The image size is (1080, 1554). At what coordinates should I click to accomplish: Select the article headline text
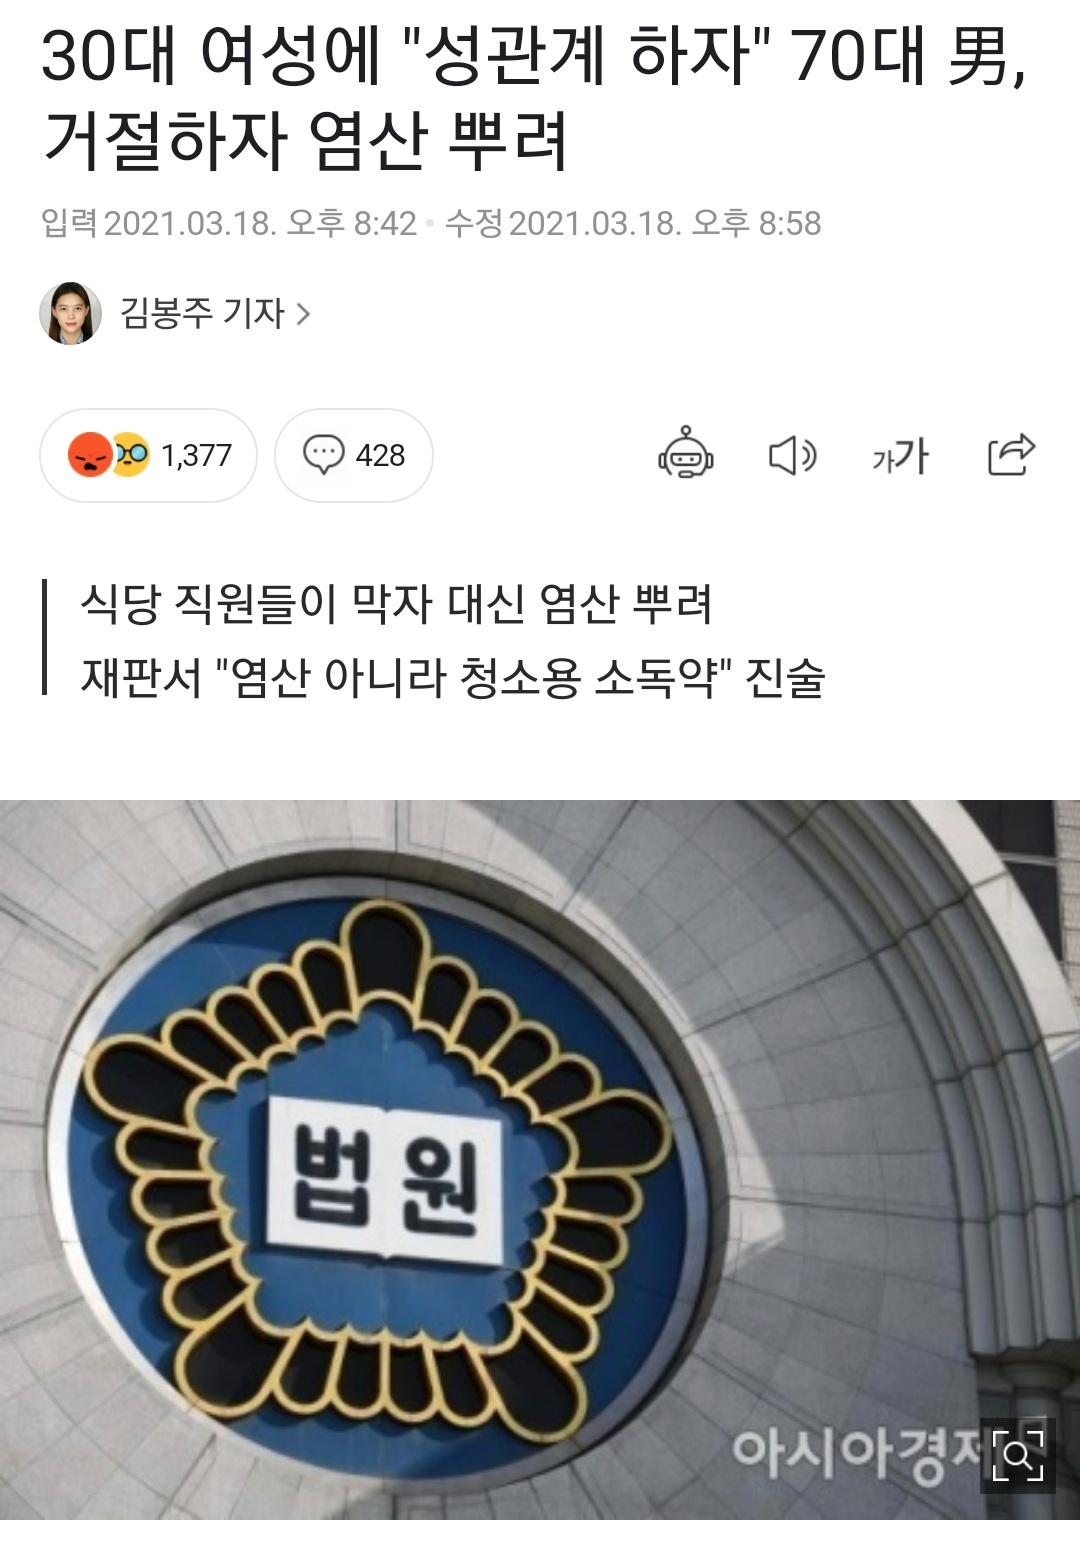(x=535, y=97)
